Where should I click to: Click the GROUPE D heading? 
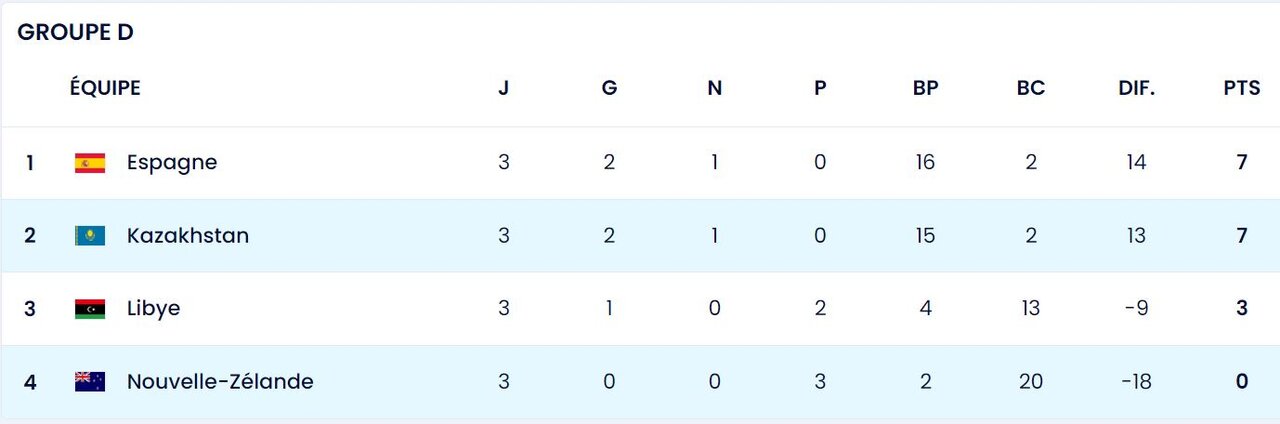click(76, 32)
